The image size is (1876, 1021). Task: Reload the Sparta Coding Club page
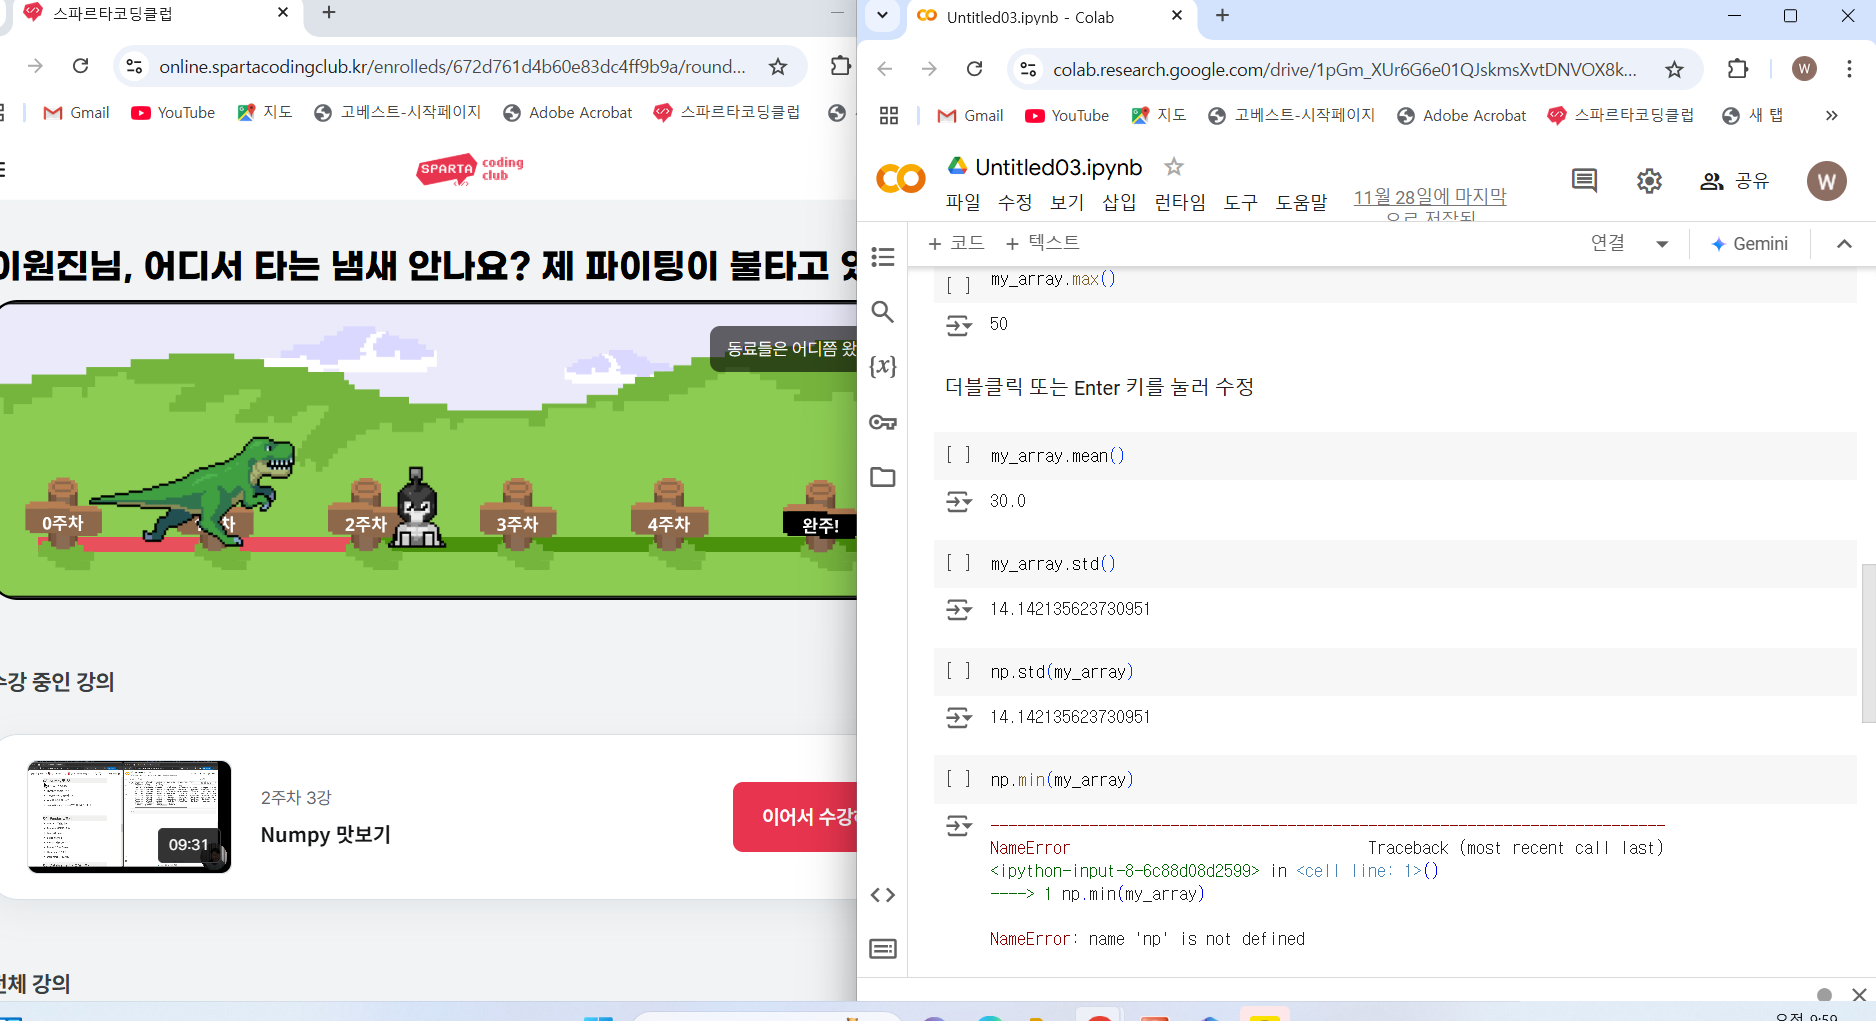pyautogui.click(x=81, y=66)
